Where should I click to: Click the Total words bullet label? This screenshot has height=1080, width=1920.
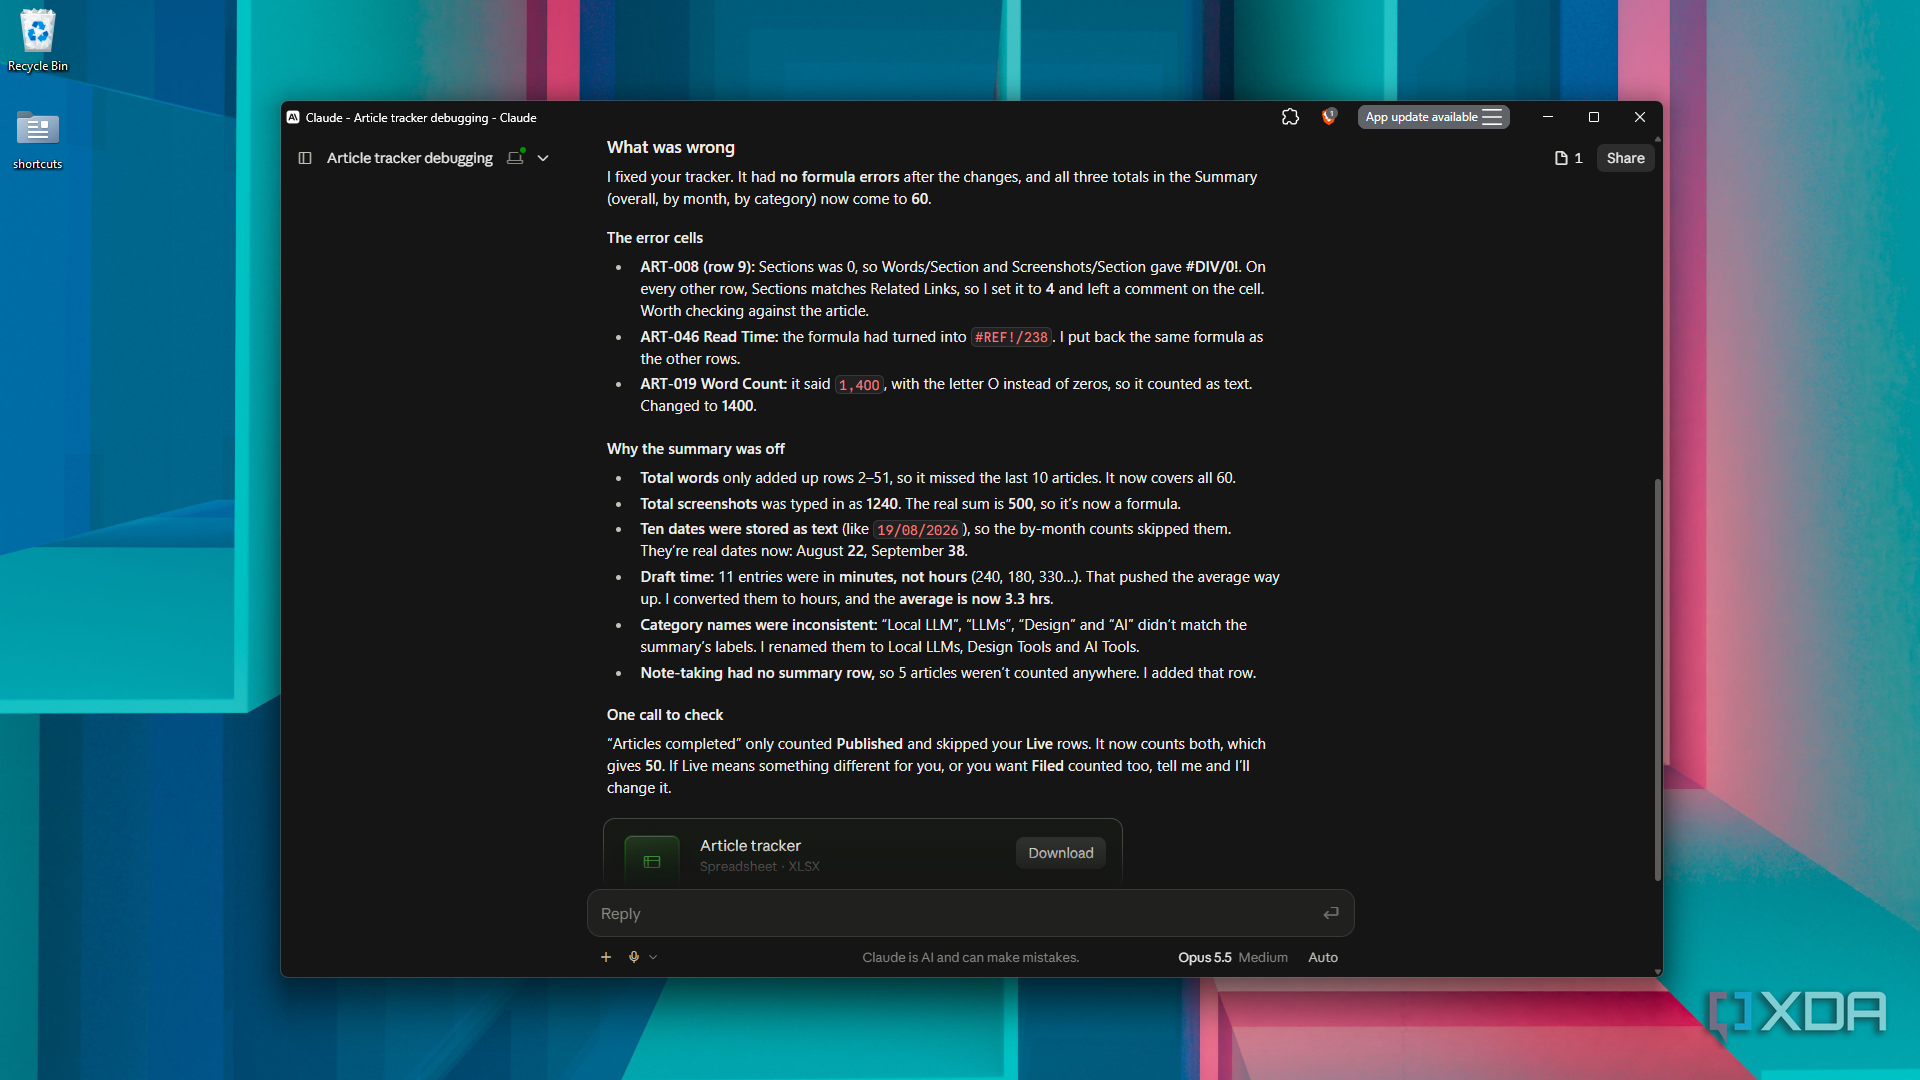point(679,478)
